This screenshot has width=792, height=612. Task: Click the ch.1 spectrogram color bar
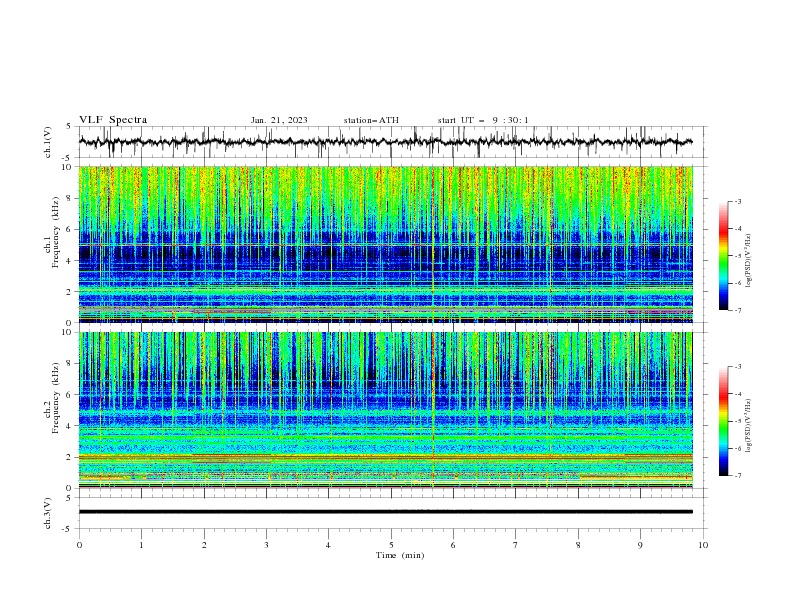pos(723,256)
